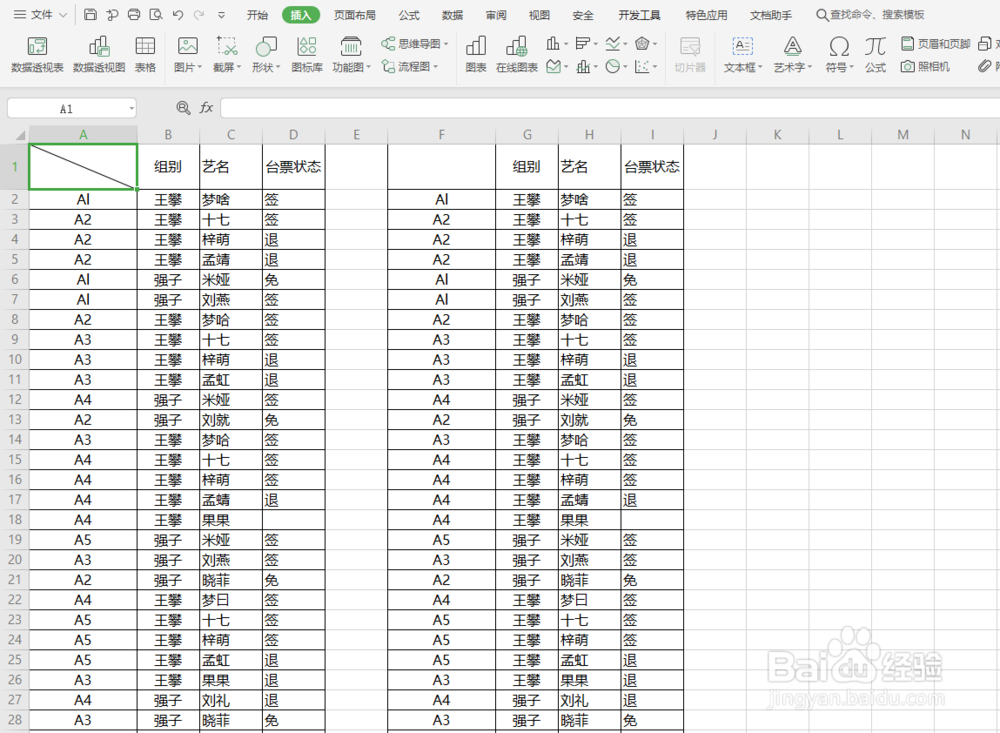Viewport: 1000px width, 733px height.
Task: Open the 截屏 screenshot dropdown
Action: [227, 54]
